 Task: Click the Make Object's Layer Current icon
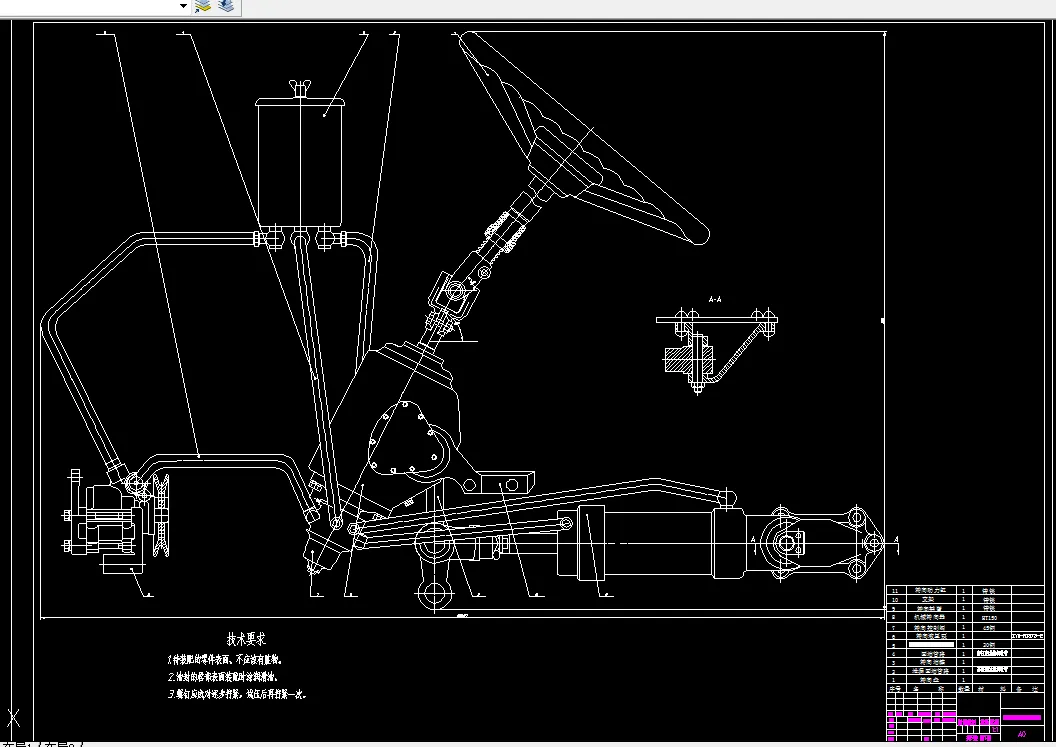click(x=203, y=6)
